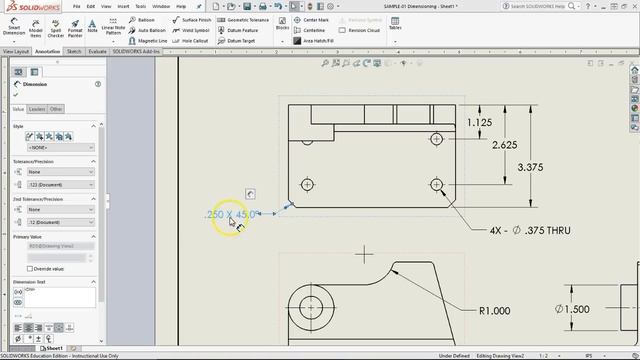640x360 pixels.
Task: Open Geometric Tolerance tool
Action: pyautogui.click(x=243, y=20)
